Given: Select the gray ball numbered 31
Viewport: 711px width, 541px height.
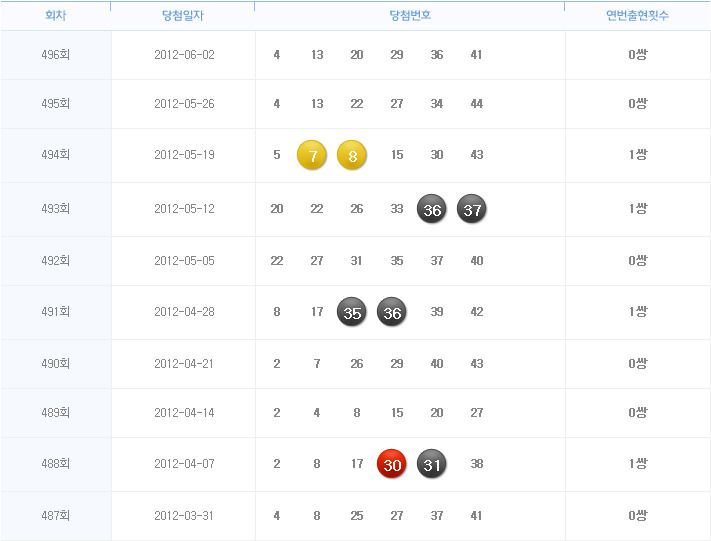Looking at the screenshot, I should click(x=432, y=464).
